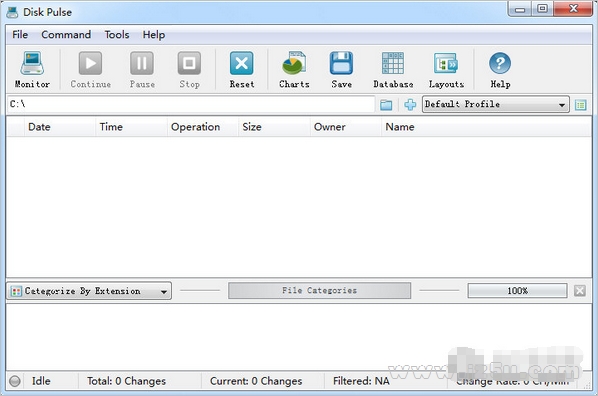This screenshot has width=598, height=396.
Task: Start monitoring with the Monitor icon
Action: coord(32,70)
